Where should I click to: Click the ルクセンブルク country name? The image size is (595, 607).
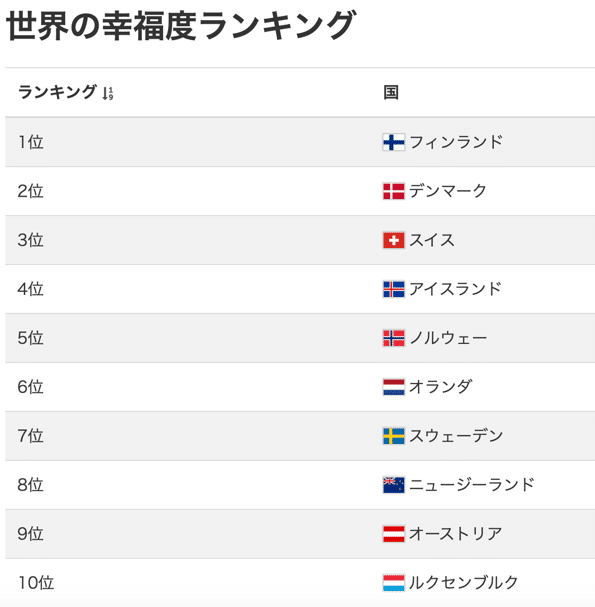(464, 583)
